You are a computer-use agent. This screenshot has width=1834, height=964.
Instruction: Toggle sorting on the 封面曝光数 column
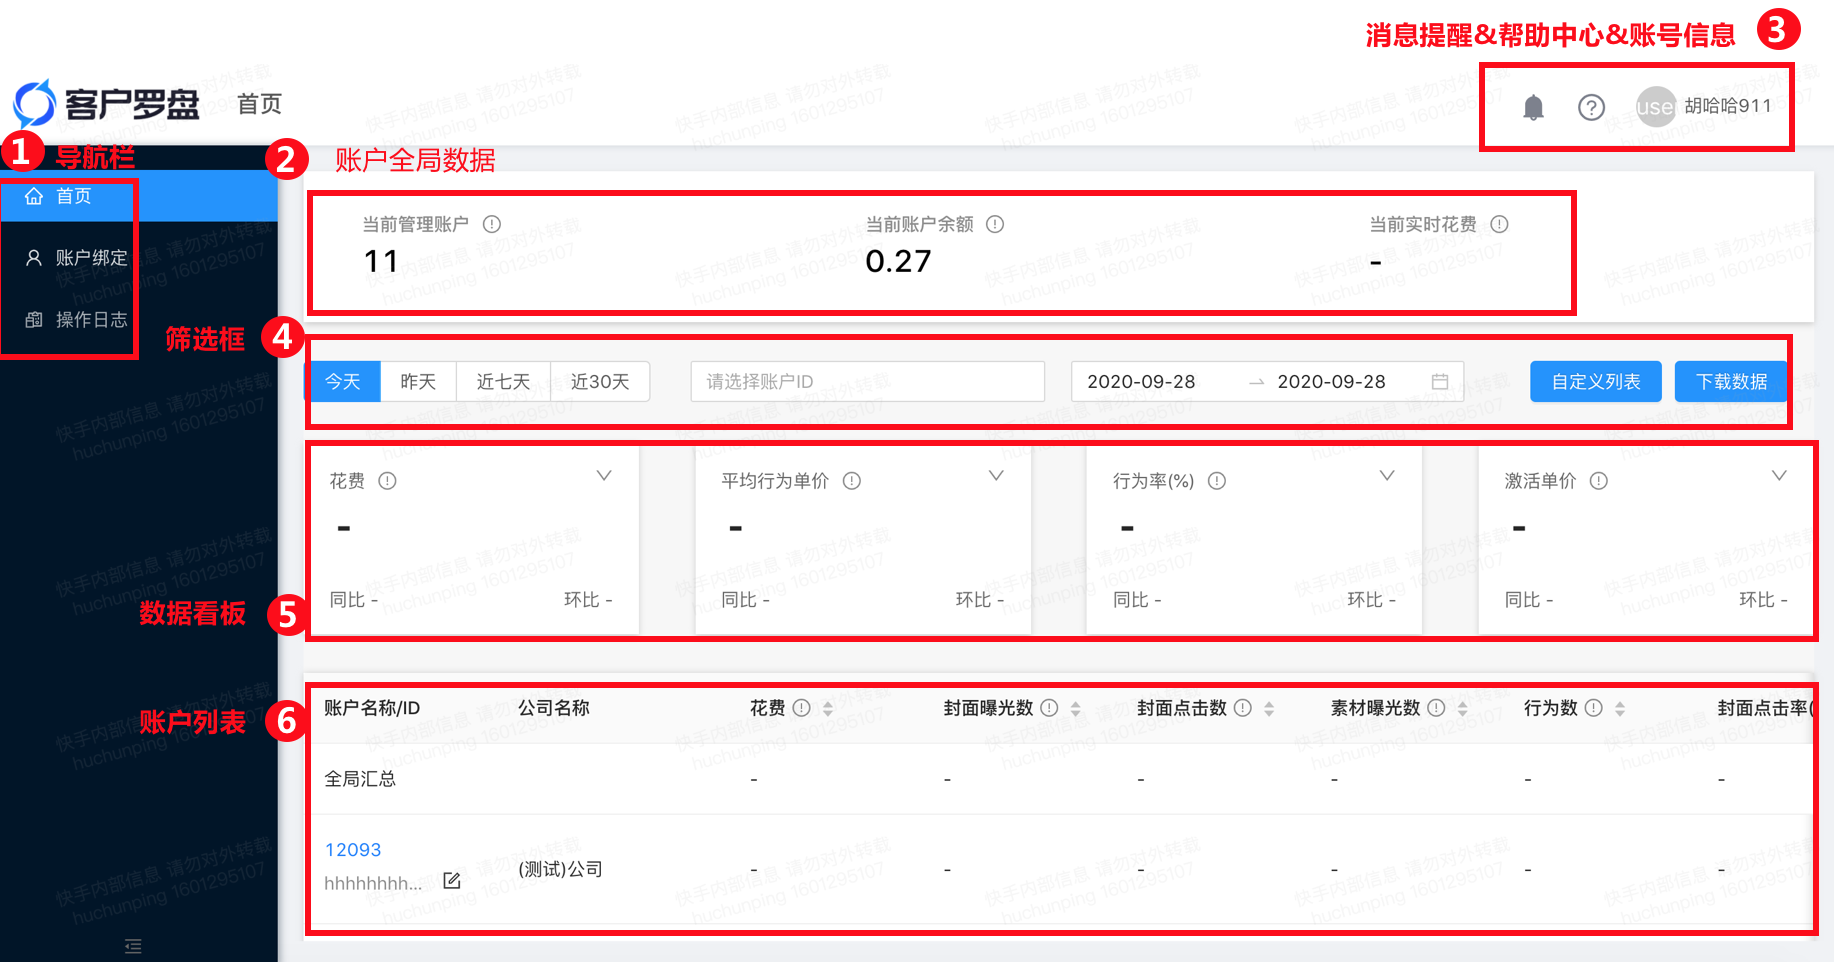1075,708
